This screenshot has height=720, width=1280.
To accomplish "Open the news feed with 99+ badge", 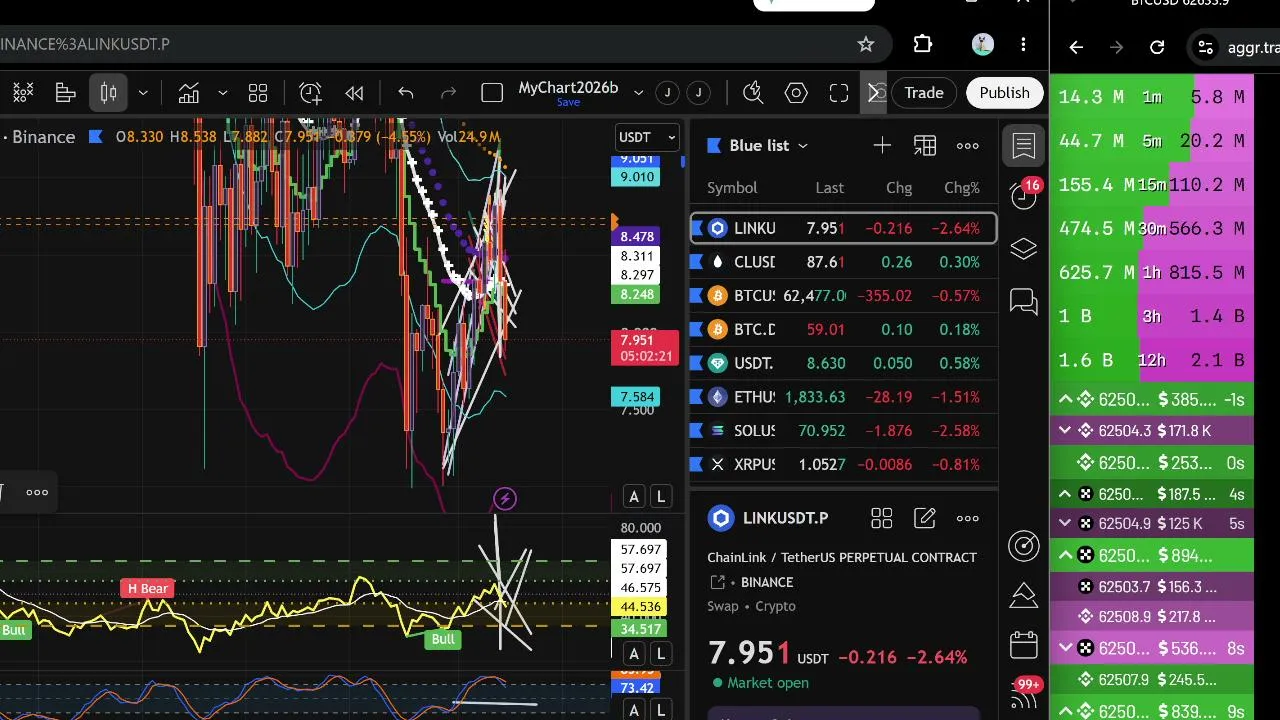I will (1024, 692).
